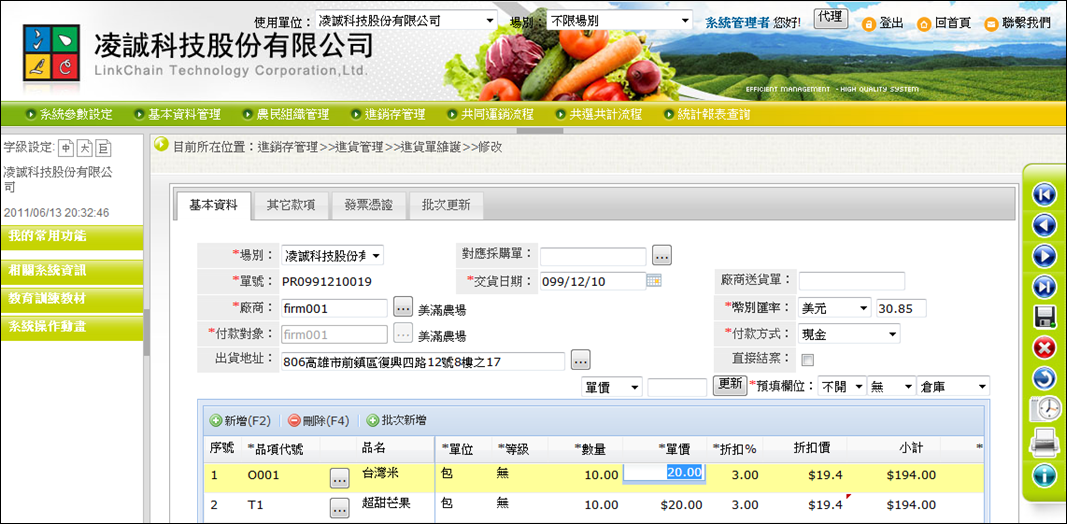Switch to 發票憑證 tab
Viewport: 1067px width, 524px height.
point(369,205)
